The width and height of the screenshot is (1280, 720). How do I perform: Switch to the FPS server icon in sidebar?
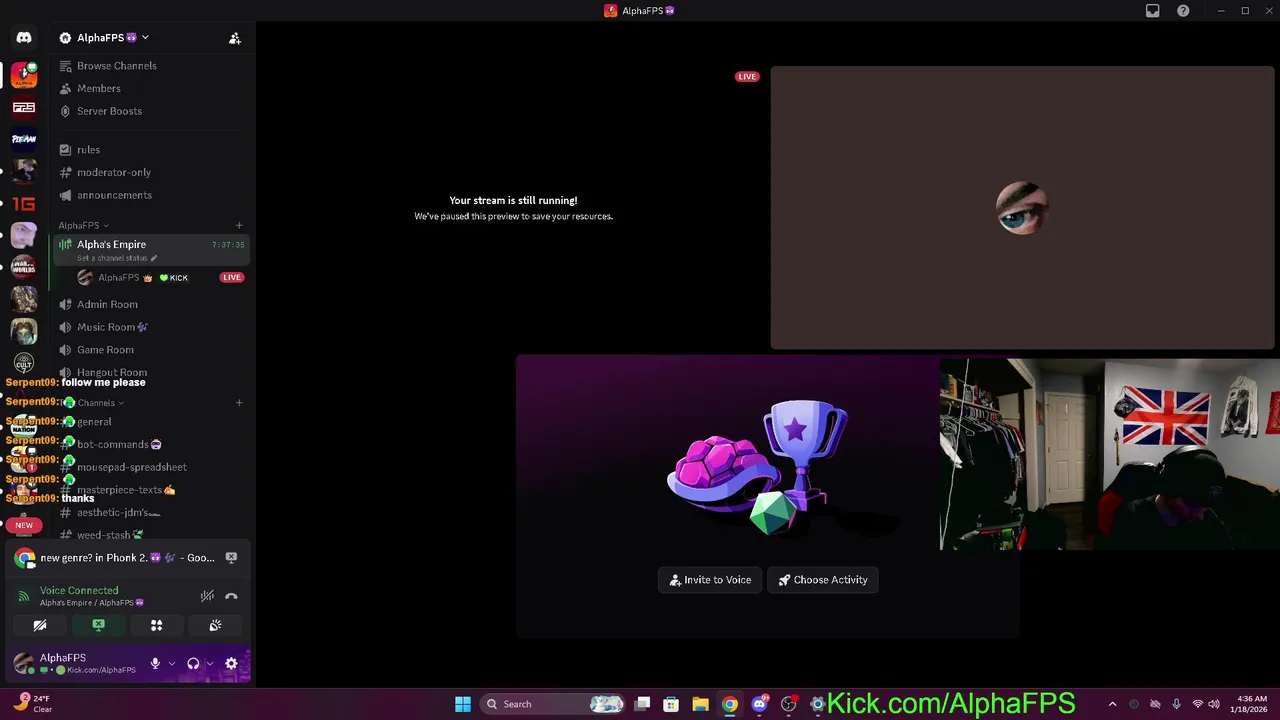click(x=24, y=107)
